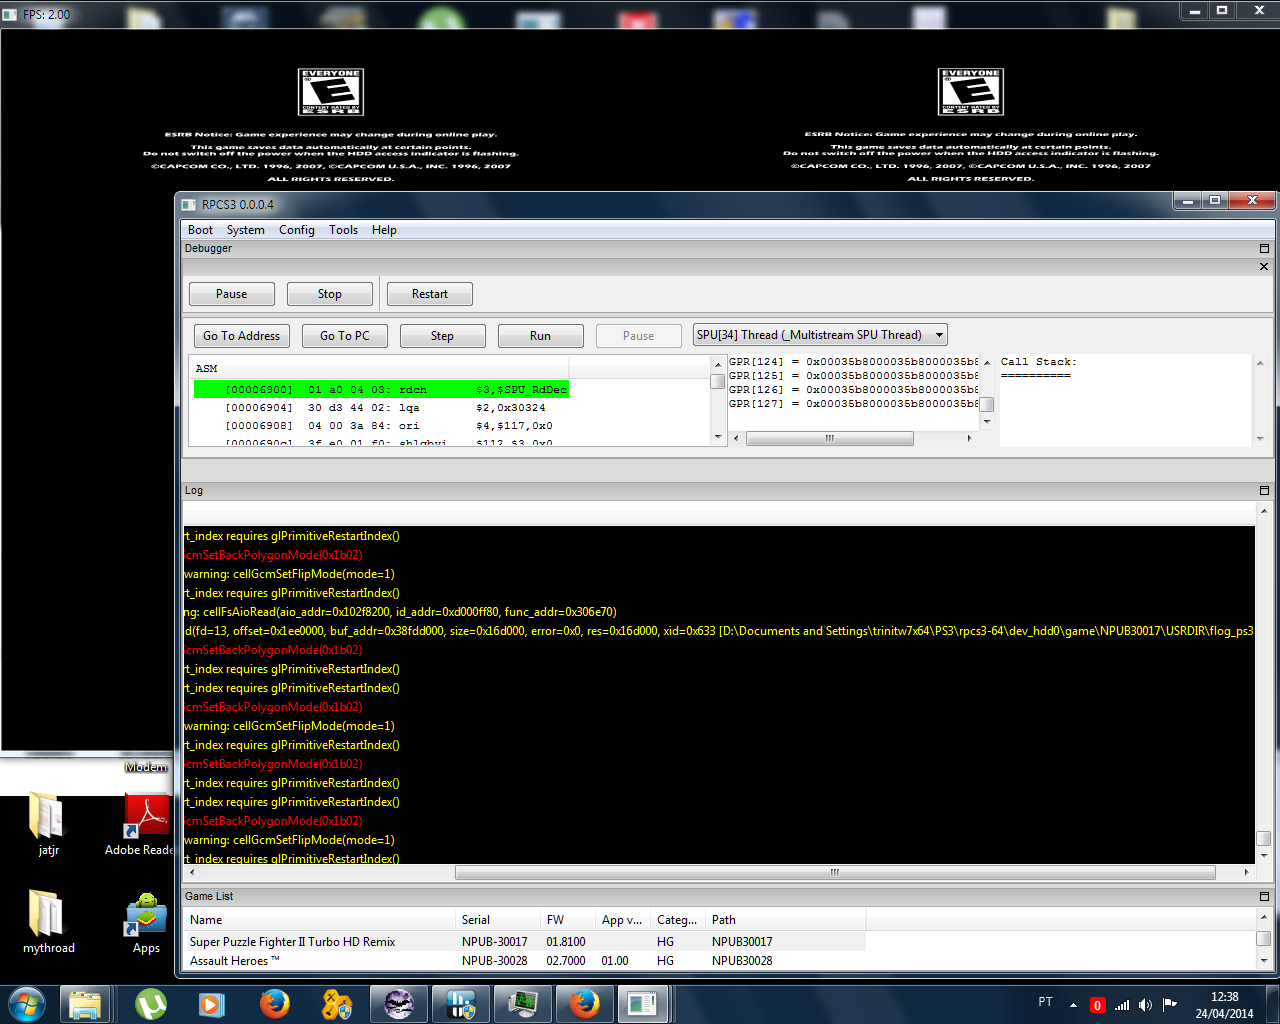The height and width of the screenshot is (1024, 1280).
Task: Open the Tools menu
Action: (x=343, y=230)
